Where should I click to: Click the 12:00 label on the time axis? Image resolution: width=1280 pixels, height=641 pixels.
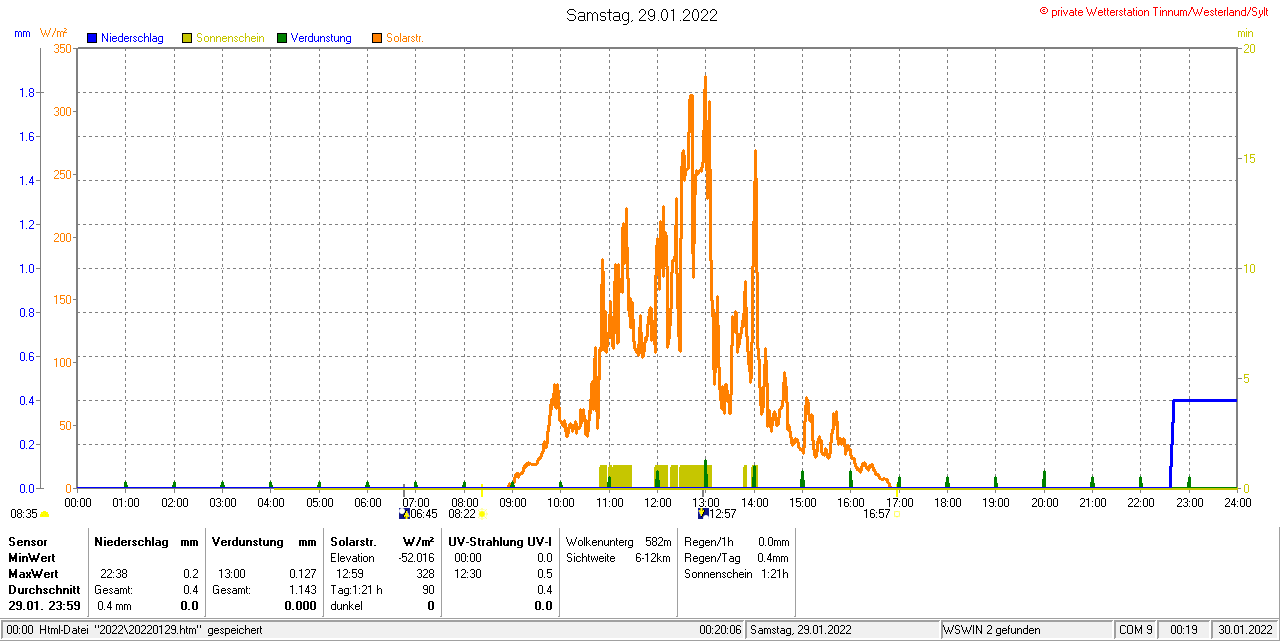coord(658,502)
